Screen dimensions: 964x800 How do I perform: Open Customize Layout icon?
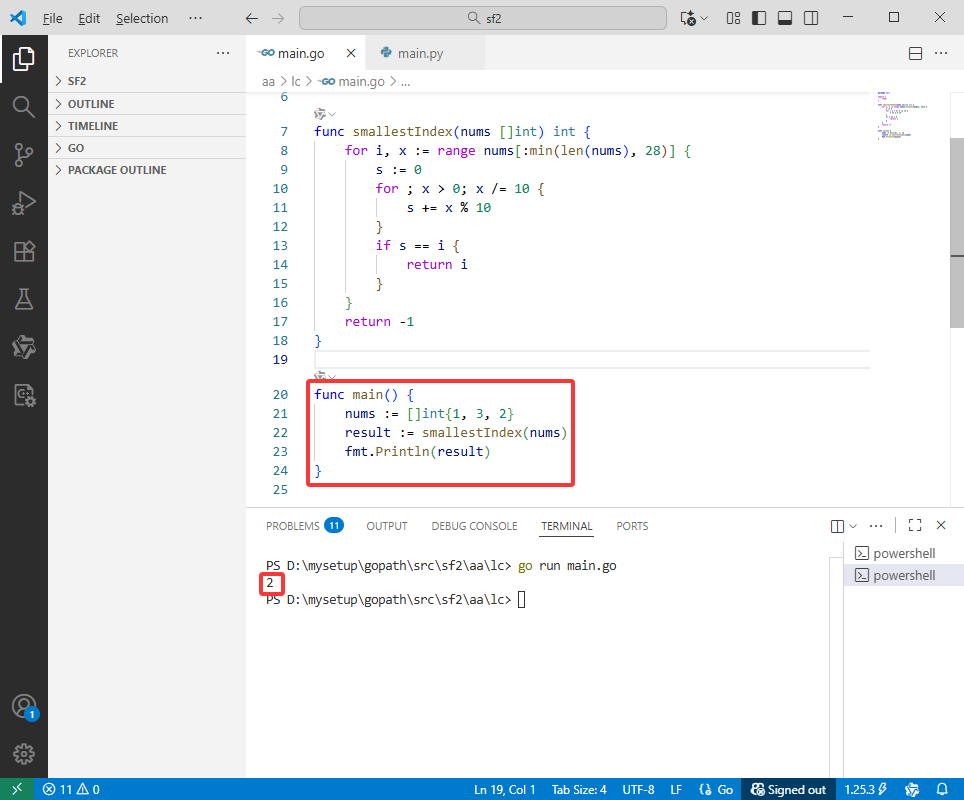point(733,18)
